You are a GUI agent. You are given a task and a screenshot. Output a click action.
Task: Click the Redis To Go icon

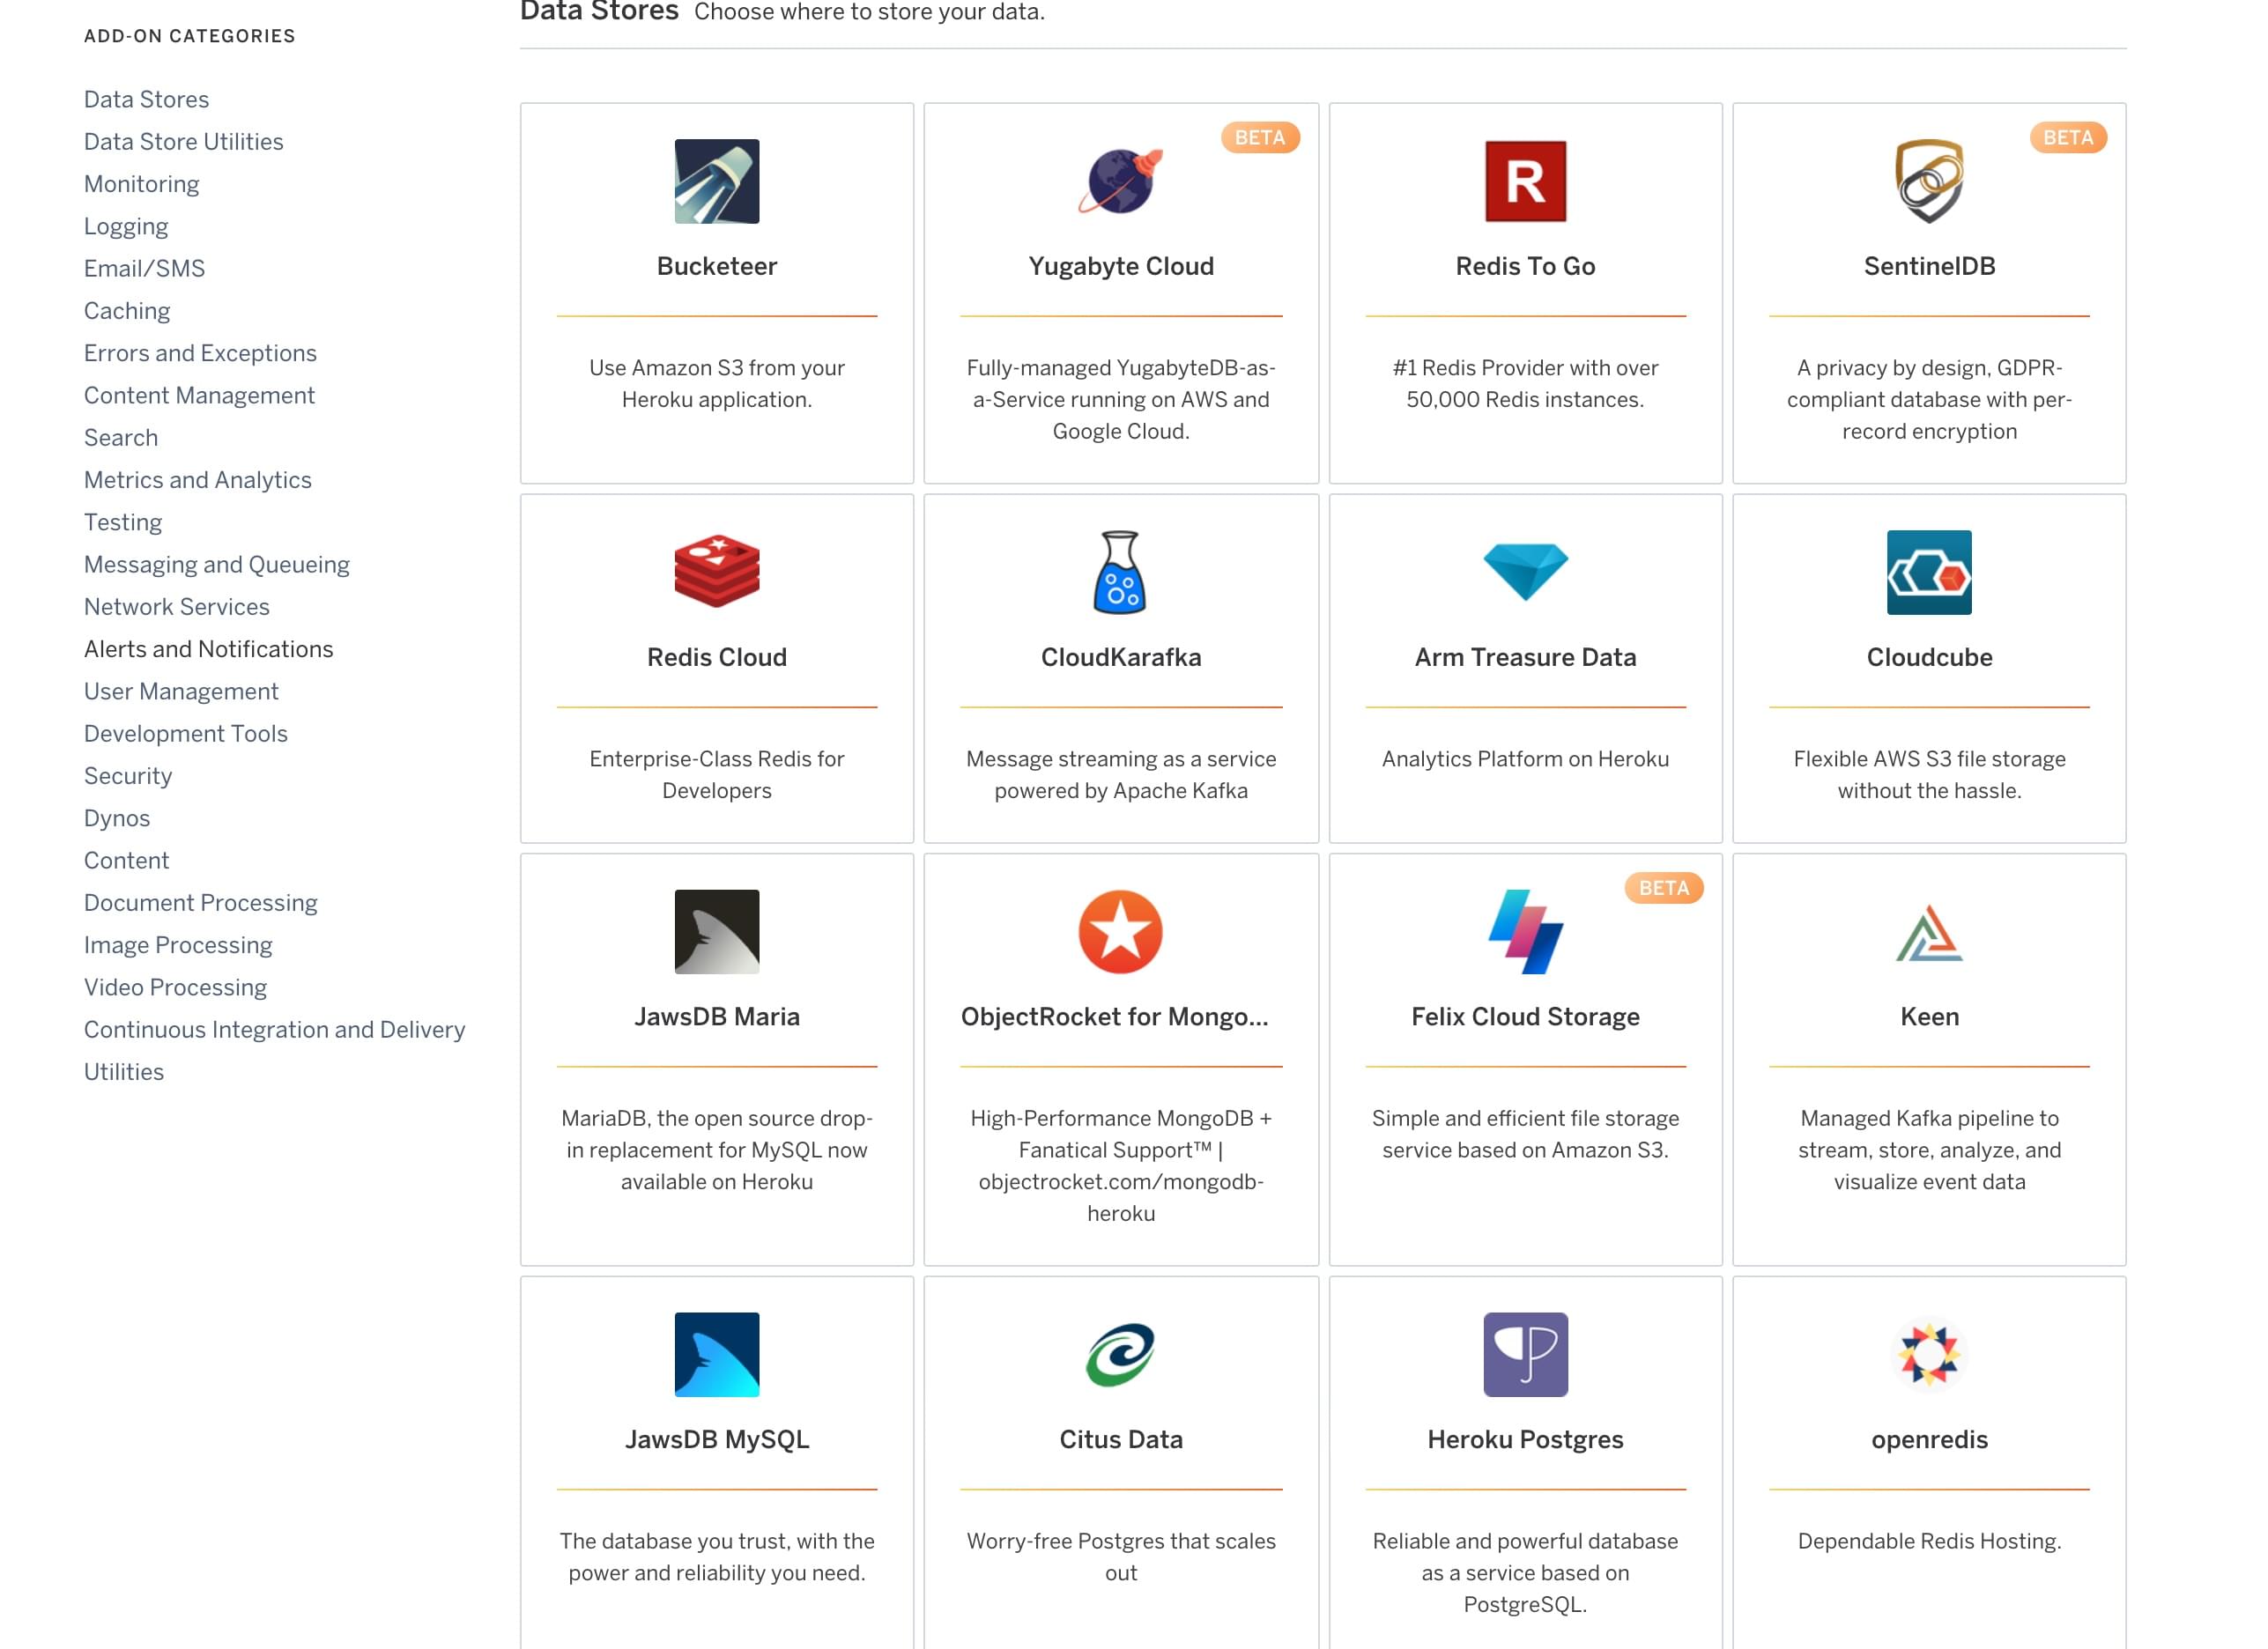(1525, 181)
